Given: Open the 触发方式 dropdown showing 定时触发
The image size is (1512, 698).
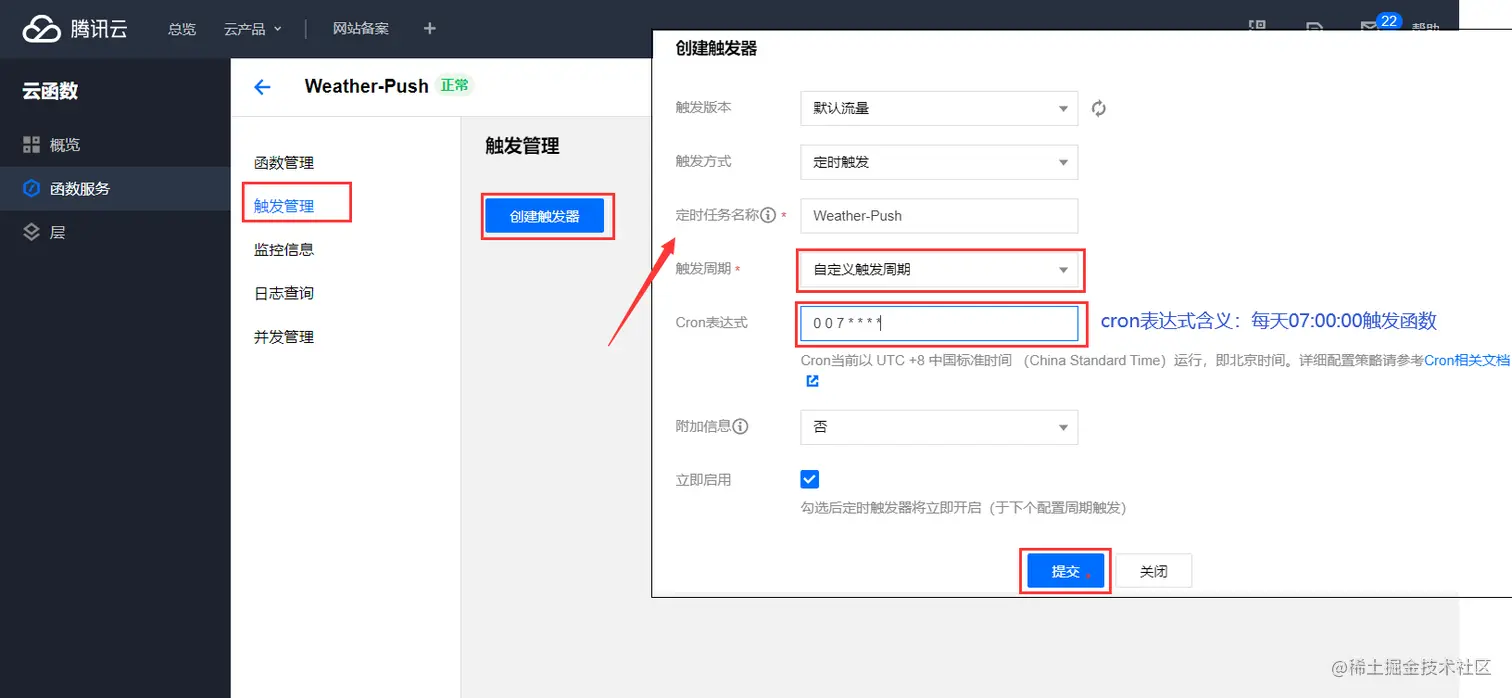Looking at the screenshot, I should 939,162.
